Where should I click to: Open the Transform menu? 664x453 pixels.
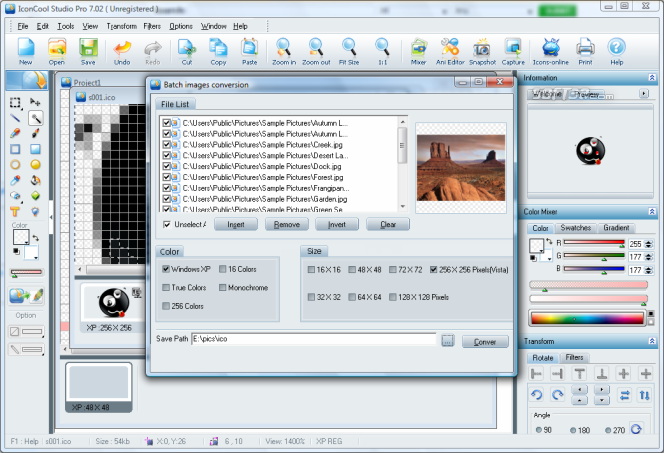tap(122, 26)
